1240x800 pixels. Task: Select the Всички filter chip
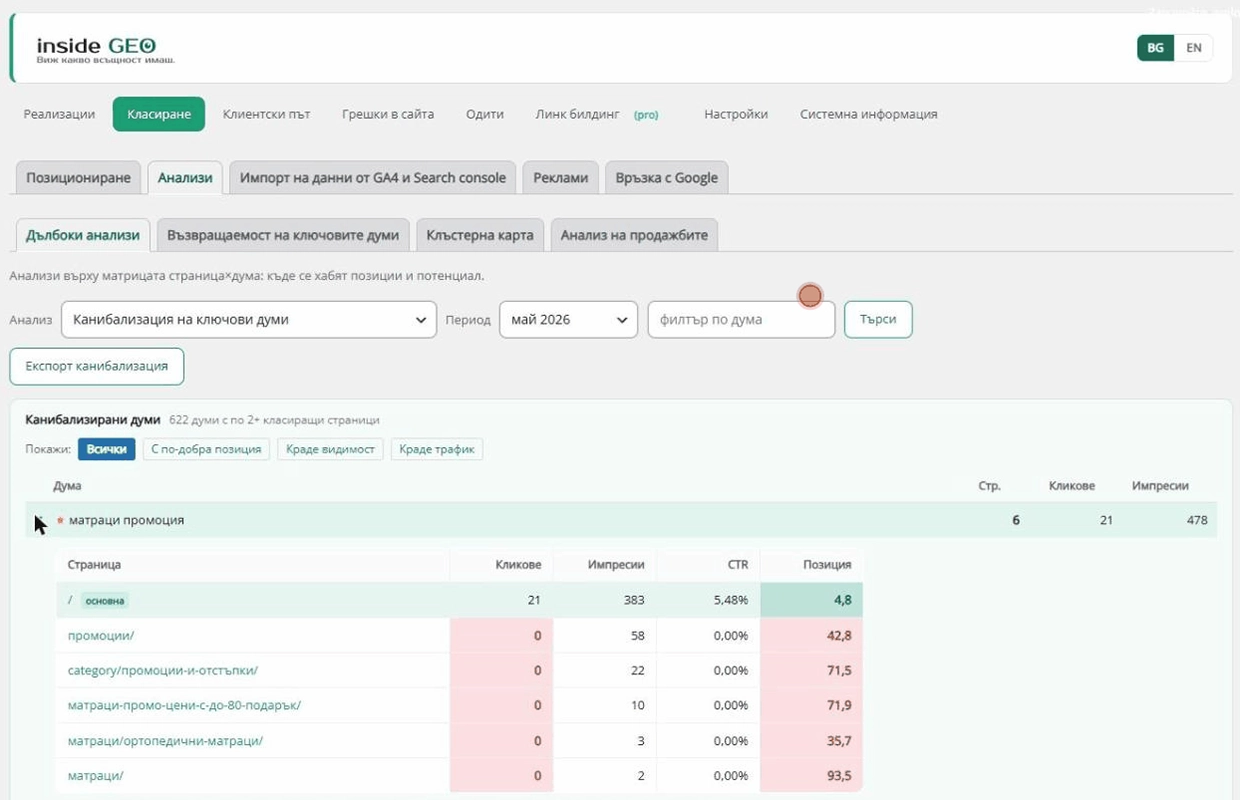(106, 449)
